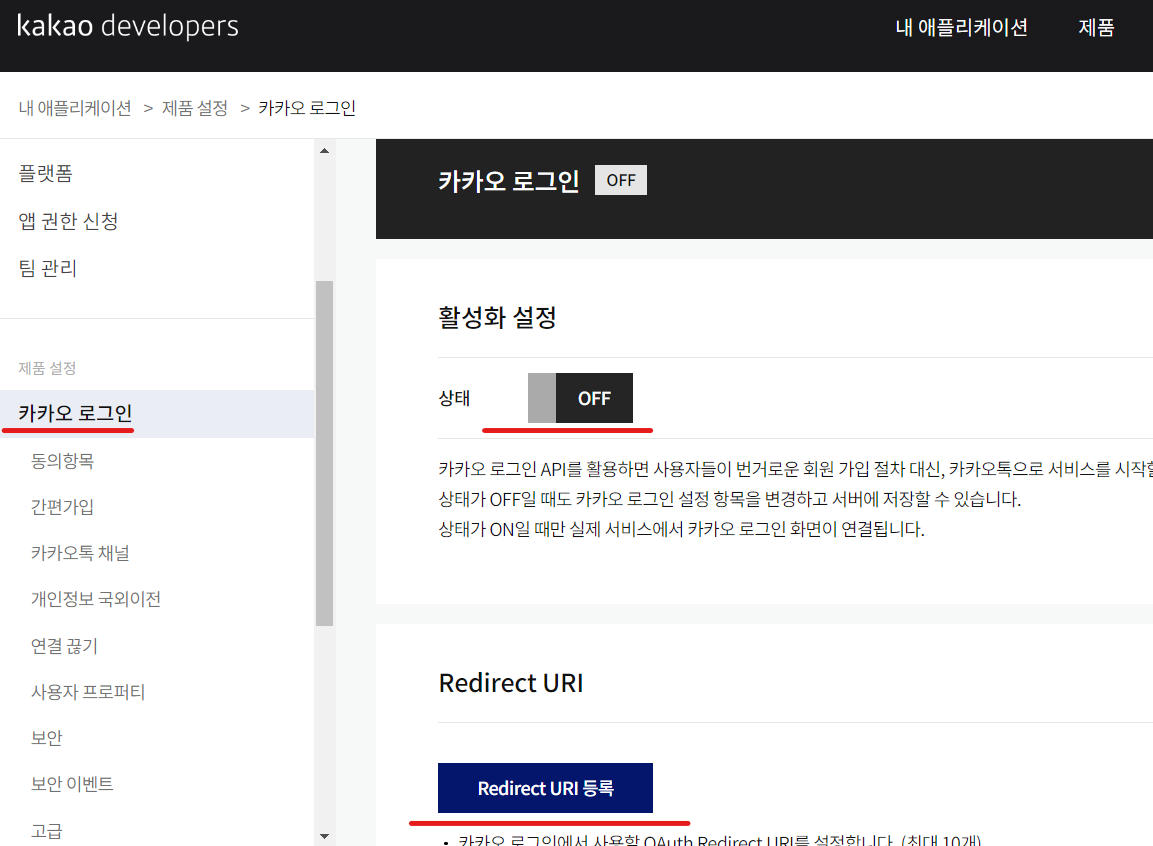Click the 제품 설정 sidebar section label
This screenshot has width=1153, height=846.
point(47,368)
